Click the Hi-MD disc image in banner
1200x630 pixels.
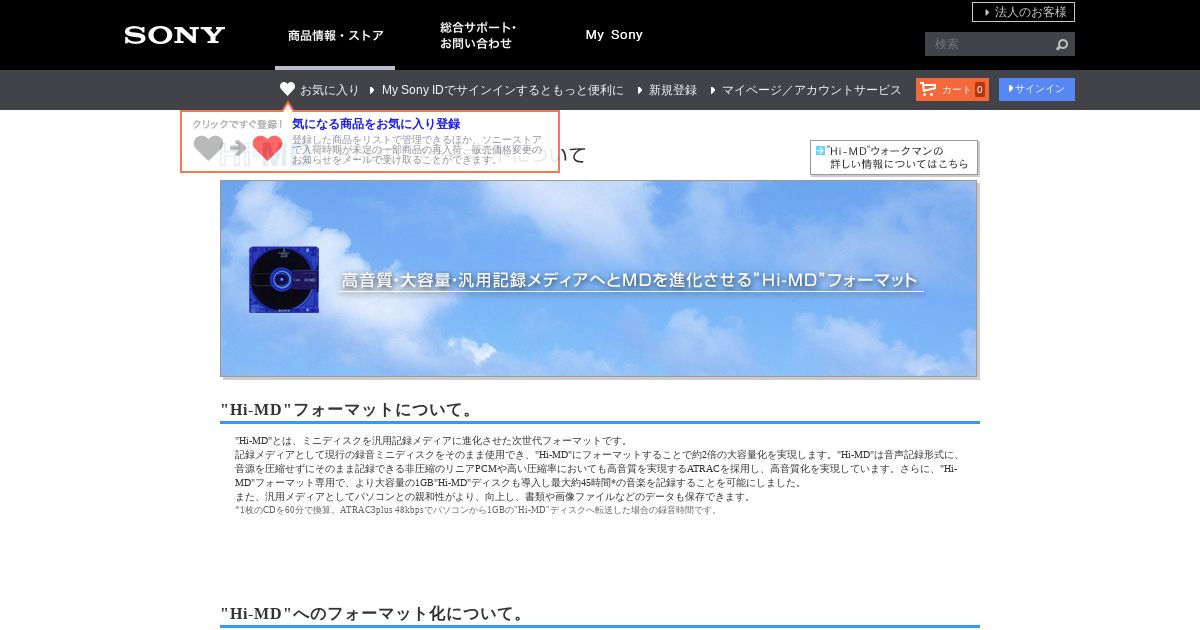click(284, 280)
